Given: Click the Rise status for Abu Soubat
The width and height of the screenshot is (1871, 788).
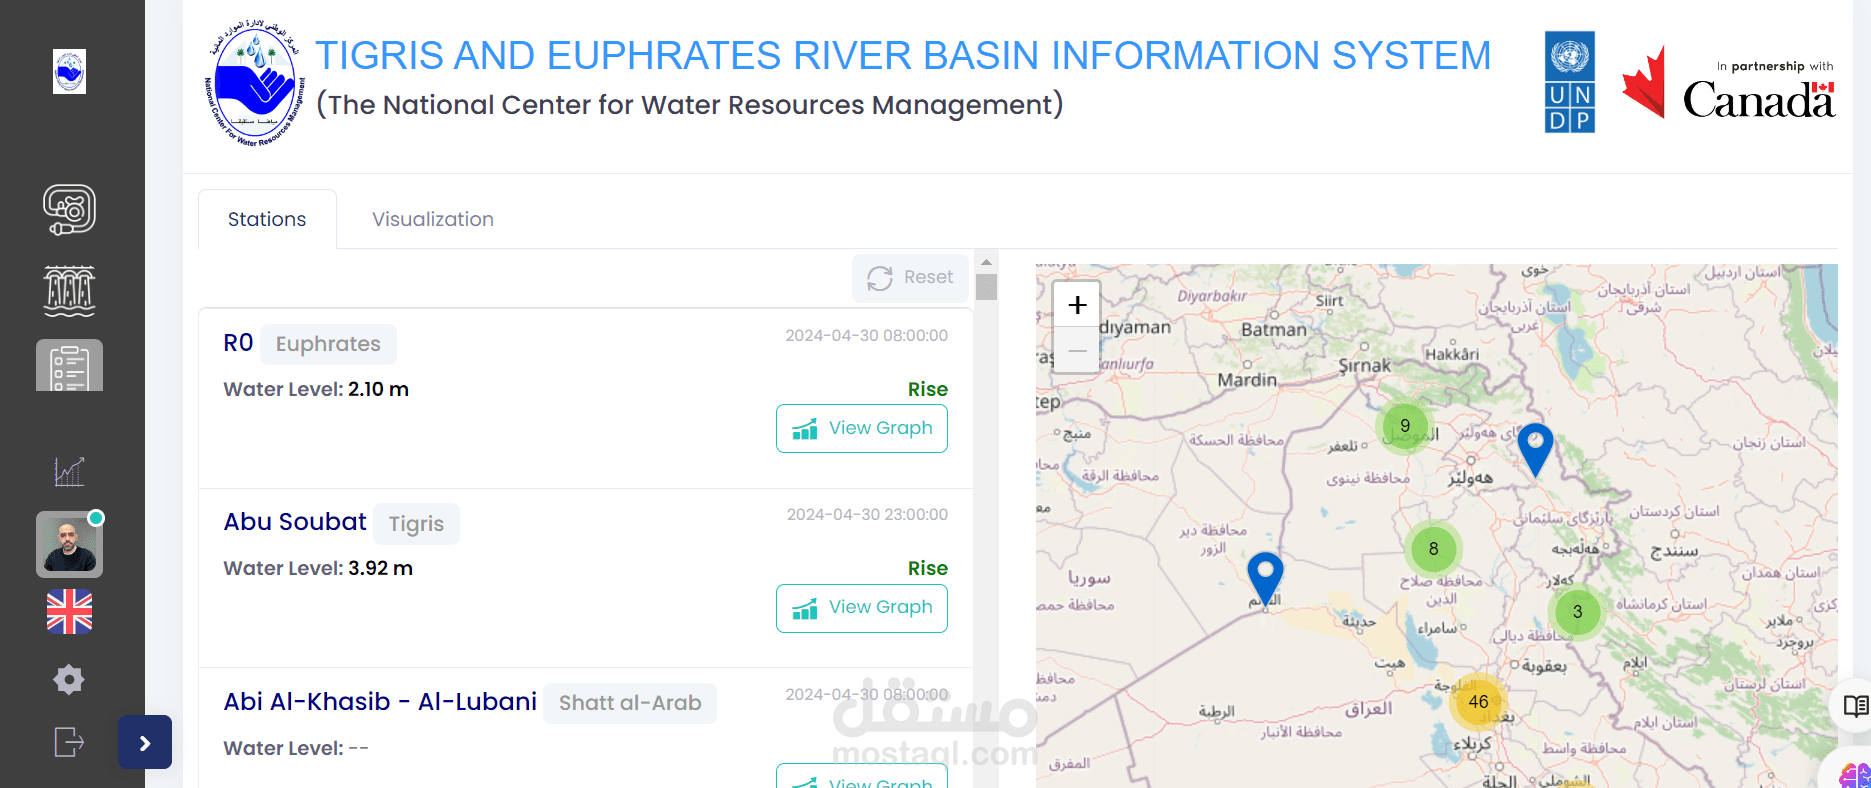Looking at the screenshot, I should click(928, 568).
